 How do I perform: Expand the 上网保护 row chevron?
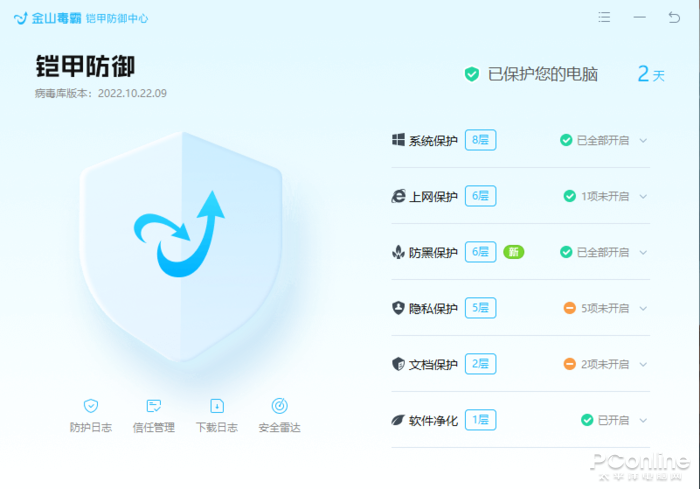643,196
